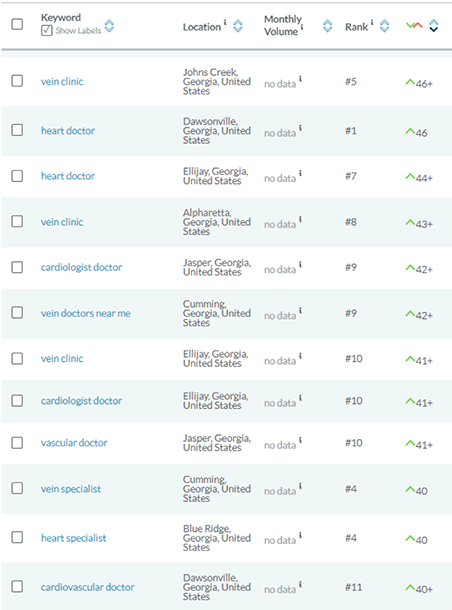Select the vein clinic Johns Creek row checkbox
This screenshot has height=610, width=452.
point(17,81)
